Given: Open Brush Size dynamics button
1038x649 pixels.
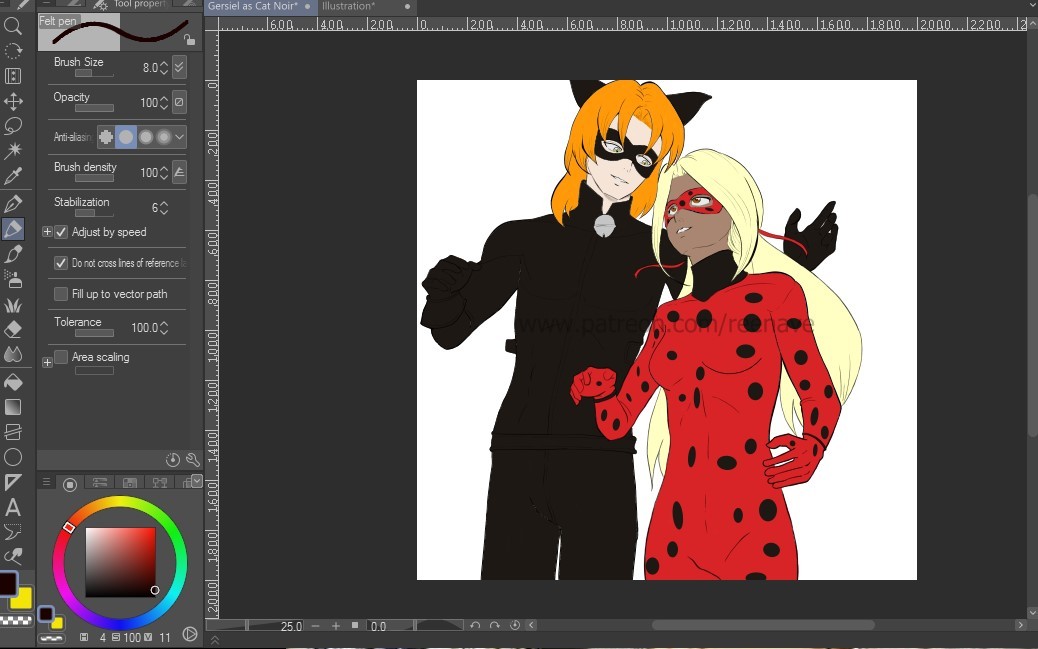Looking at the screenshot, I should click(179, 67).
